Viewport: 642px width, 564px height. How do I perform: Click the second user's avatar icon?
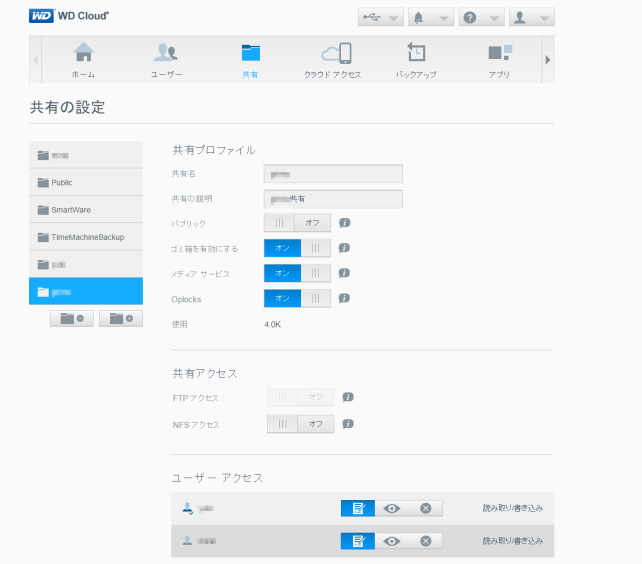click(187, 541)
